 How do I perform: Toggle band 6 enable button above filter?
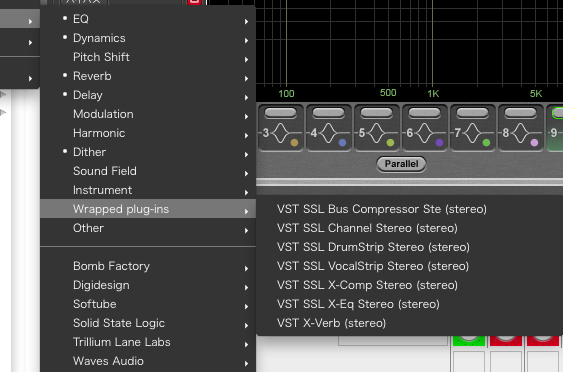pos(424,113)
